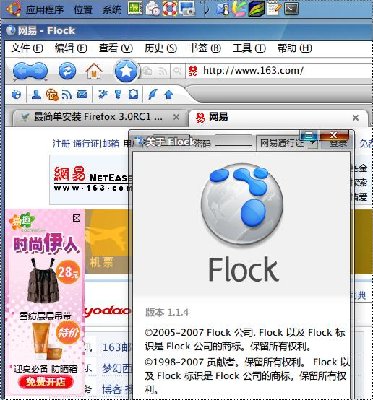
Task: Click the 登录 login button
Action: [x=337, y=144]
